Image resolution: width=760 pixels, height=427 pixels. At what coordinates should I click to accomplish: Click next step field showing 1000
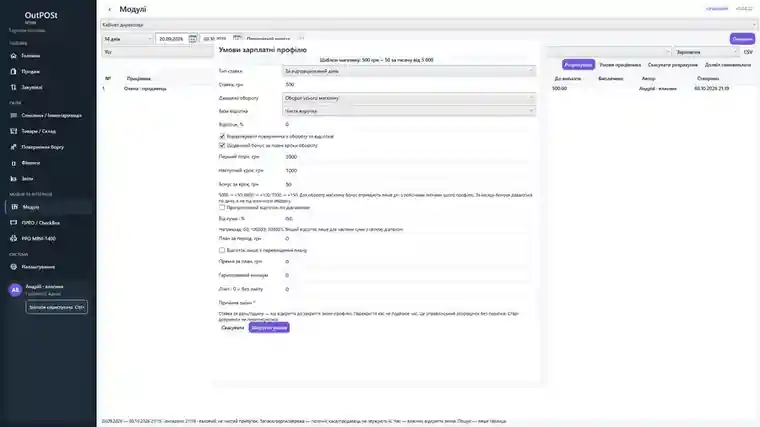click(409, 171)
